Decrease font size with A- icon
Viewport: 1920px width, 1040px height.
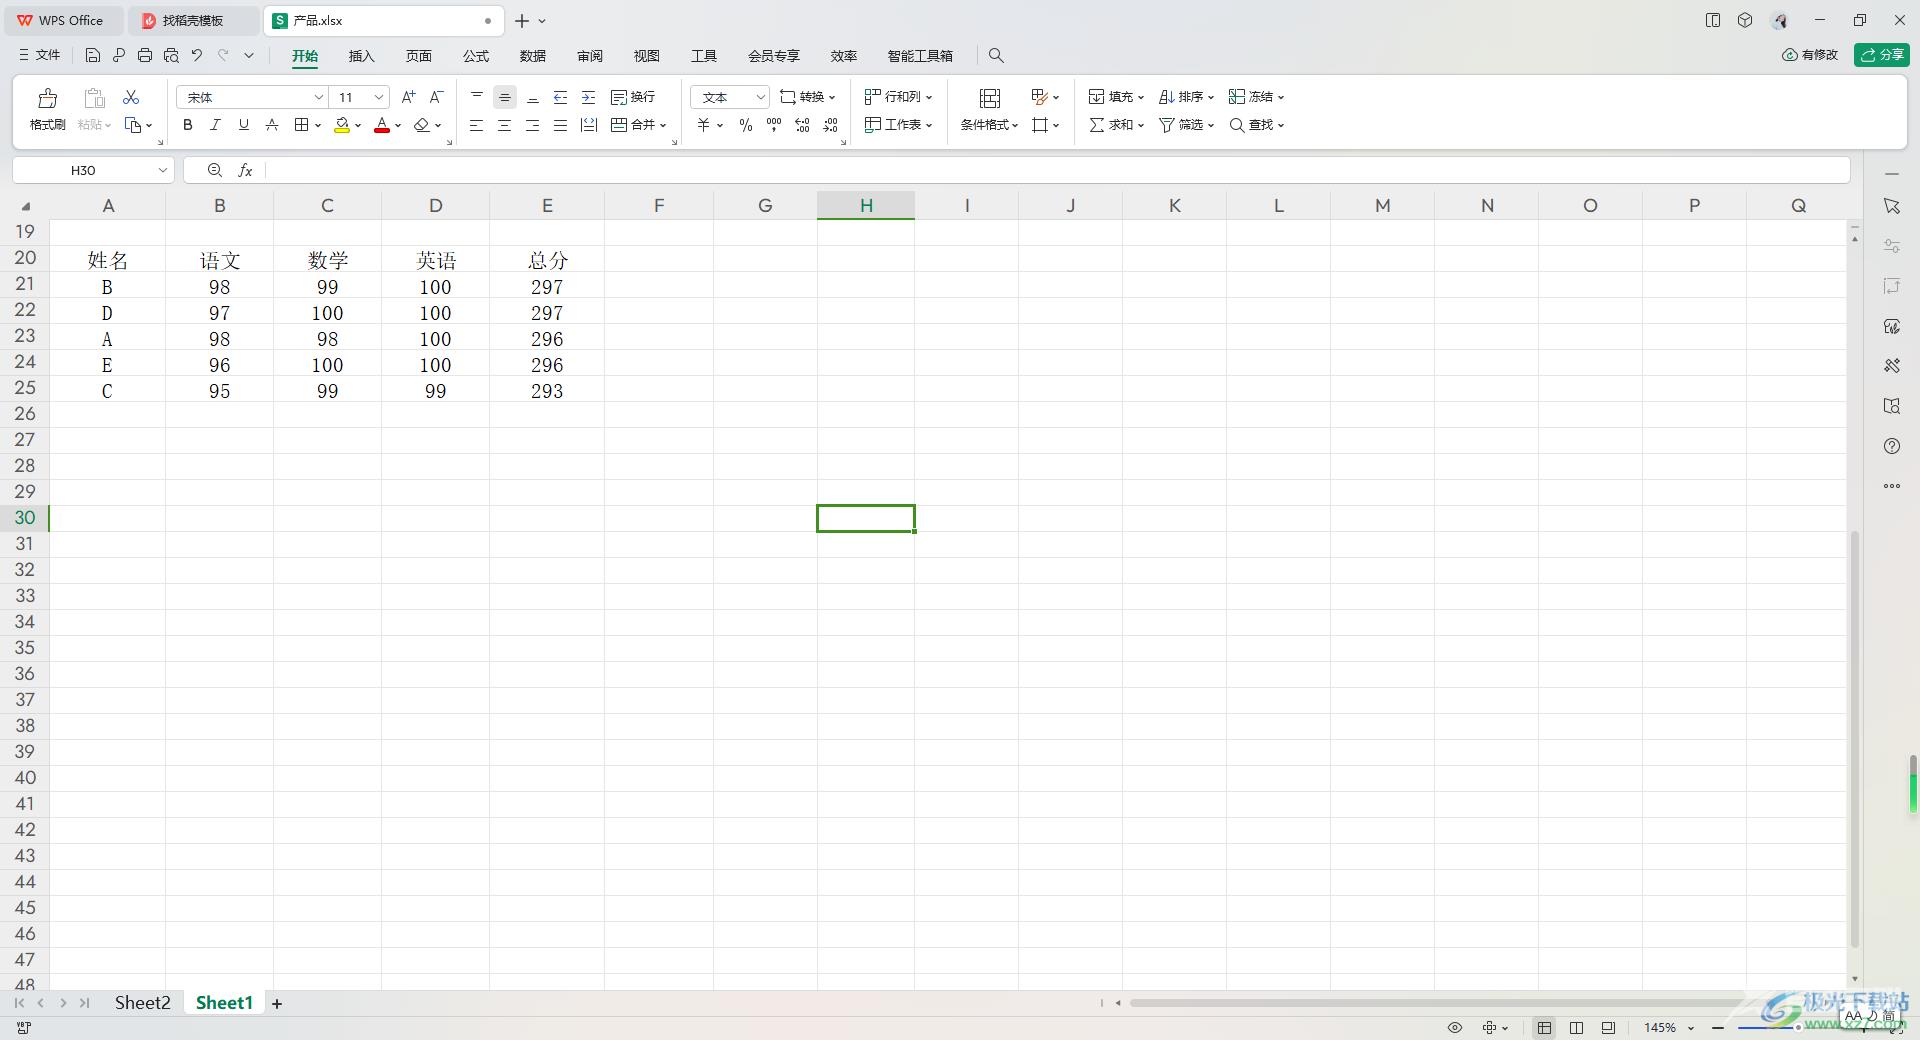(x=436, y=97)
